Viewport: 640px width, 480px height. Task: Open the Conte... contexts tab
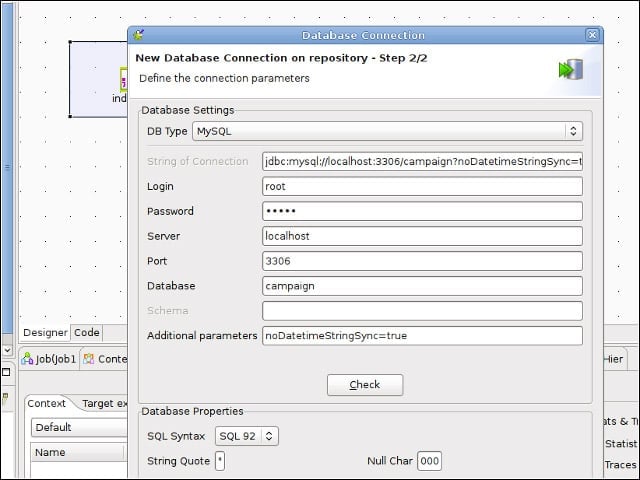coord(105,359)
